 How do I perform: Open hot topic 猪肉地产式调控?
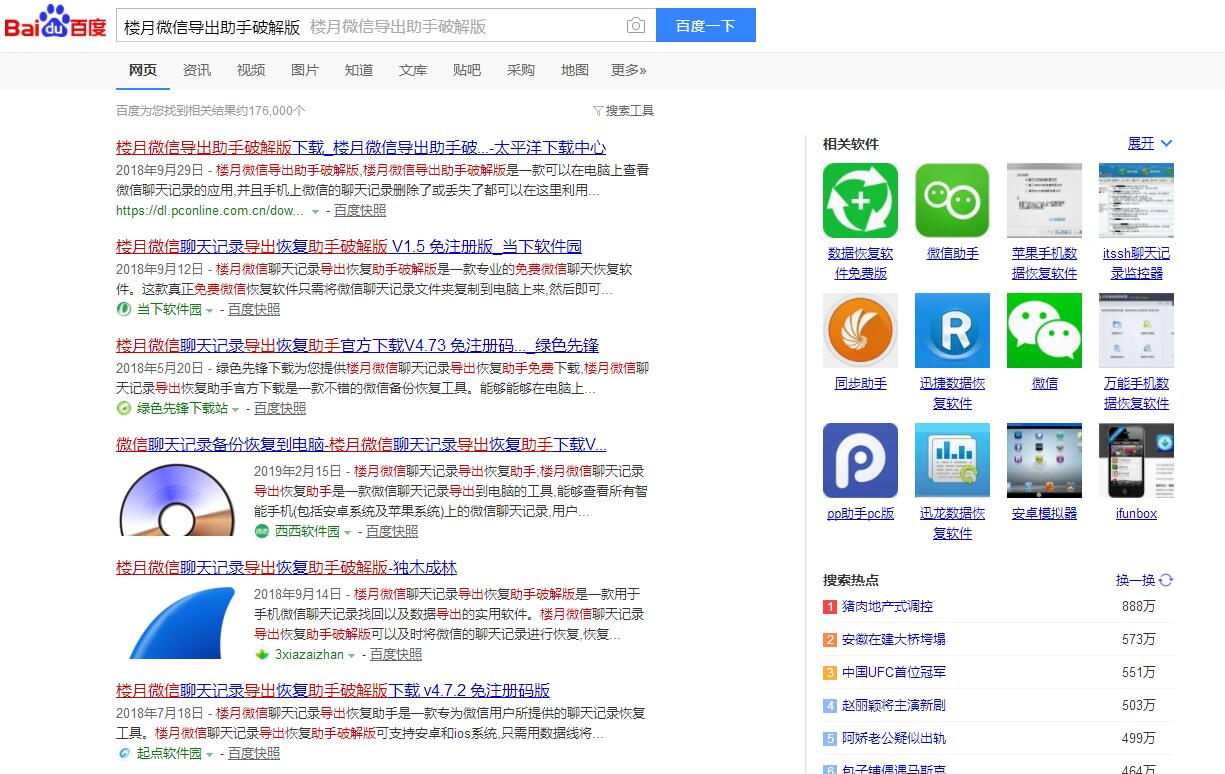887,607
